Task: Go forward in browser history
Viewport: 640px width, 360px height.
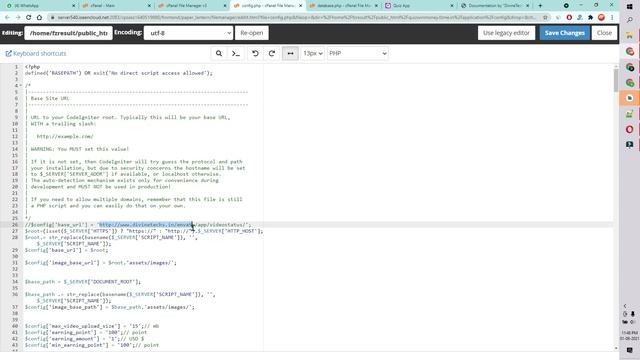Action: (x=18, y=18)
